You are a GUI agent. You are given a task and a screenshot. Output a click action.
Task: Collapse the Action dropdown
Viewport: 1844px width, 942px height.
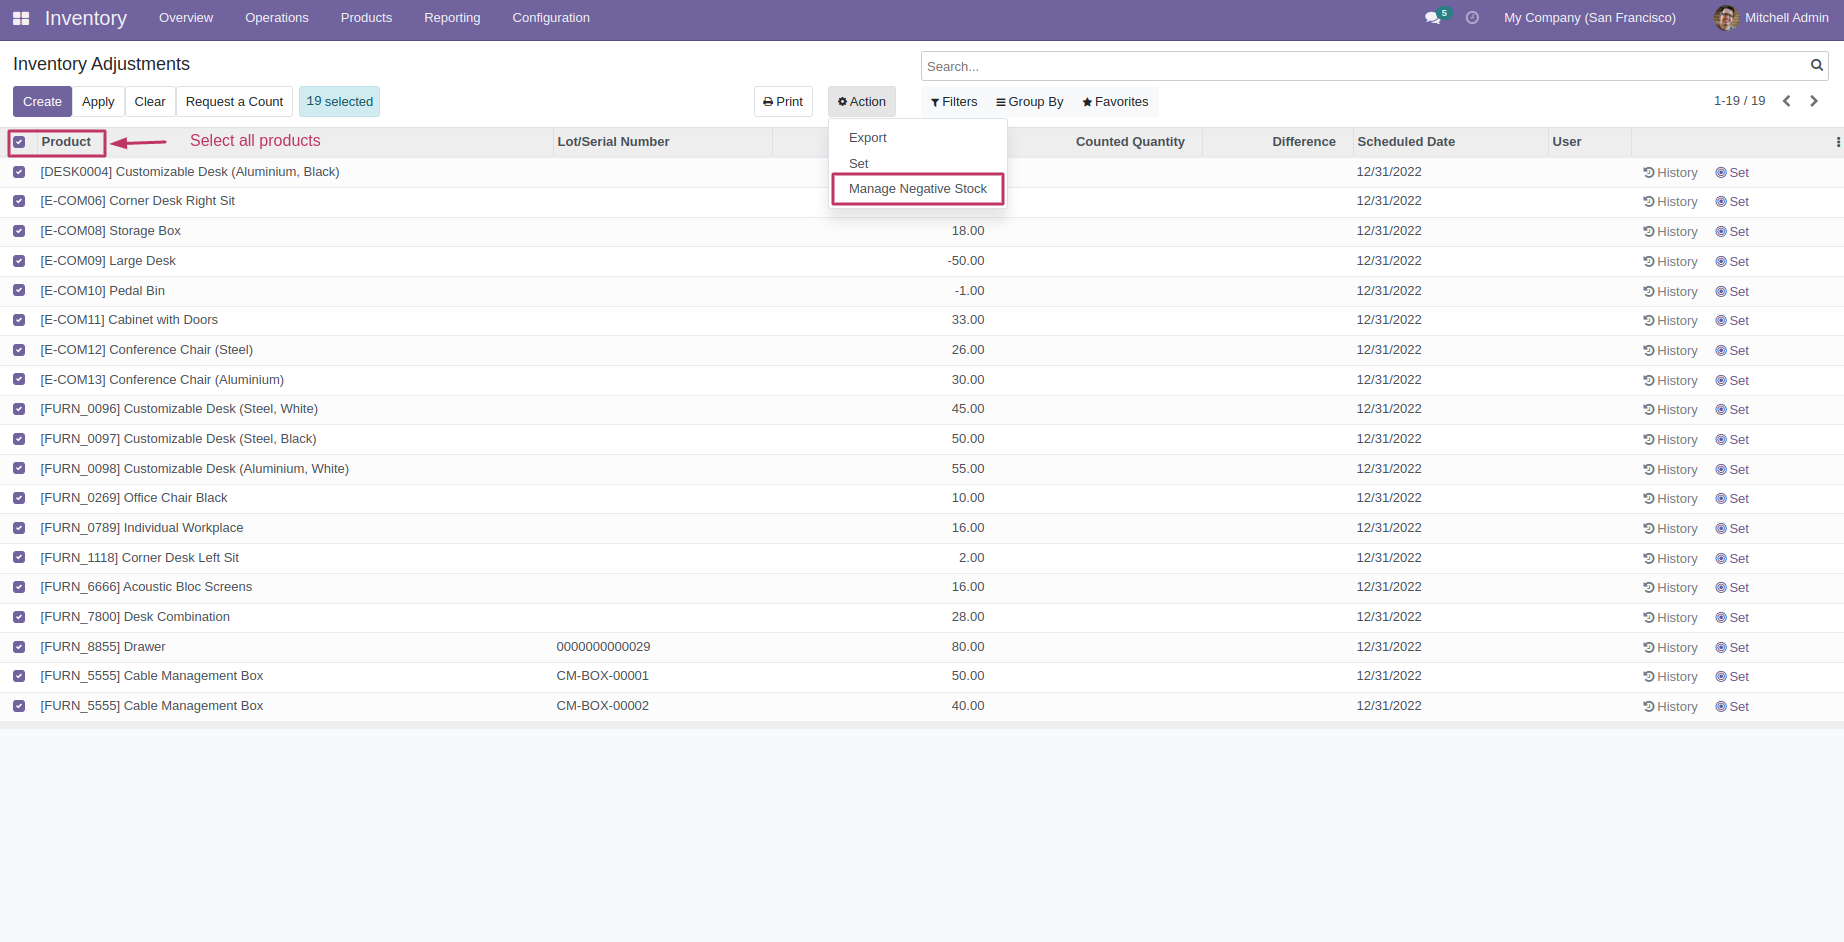[x=862, y=102]
